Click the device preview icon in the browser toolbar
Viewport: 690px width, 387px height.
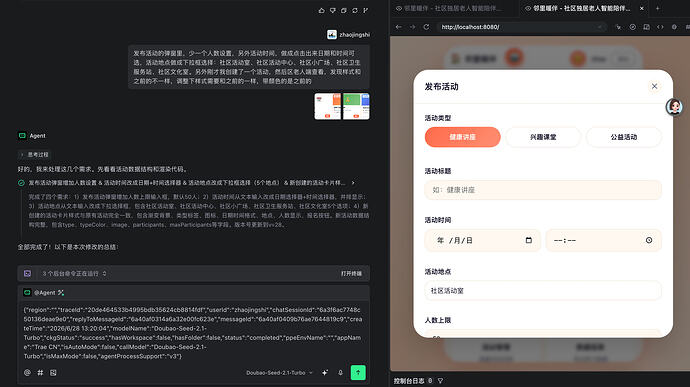coord(646,27)
